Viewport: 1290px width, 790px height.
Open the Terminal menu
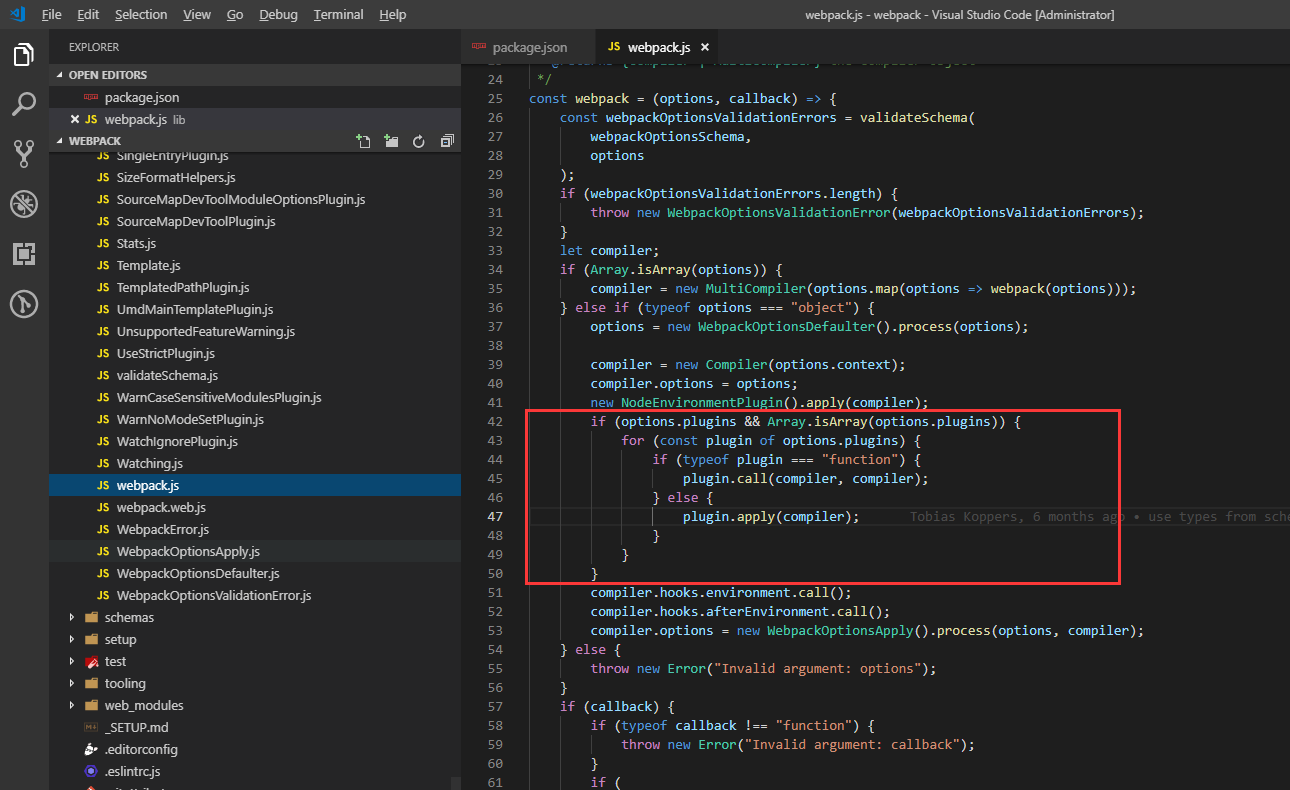pos(338,15)
